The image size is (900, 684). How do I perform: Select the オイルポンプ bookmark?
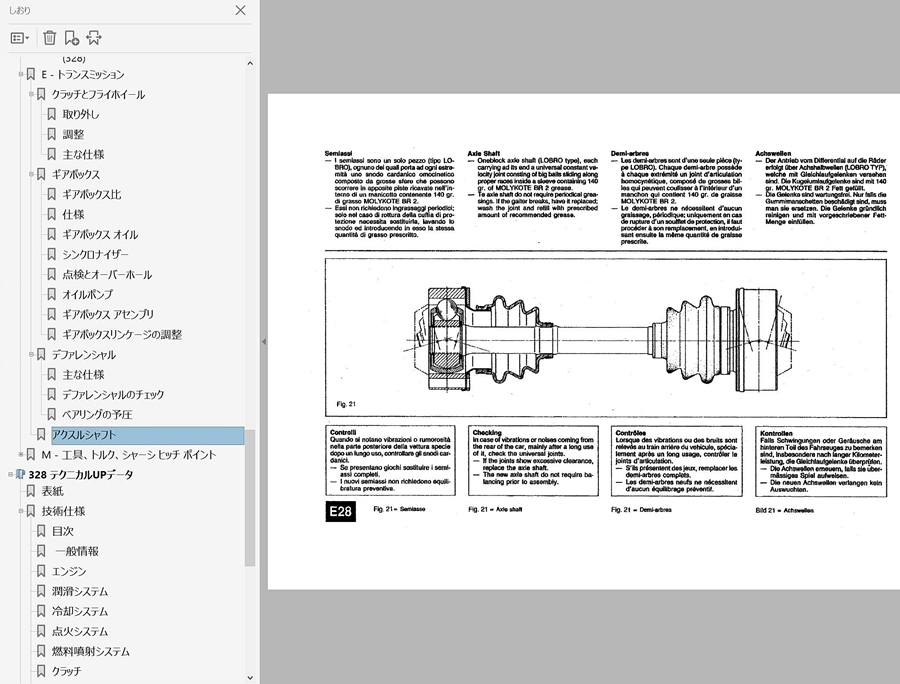tap(88, 294)
